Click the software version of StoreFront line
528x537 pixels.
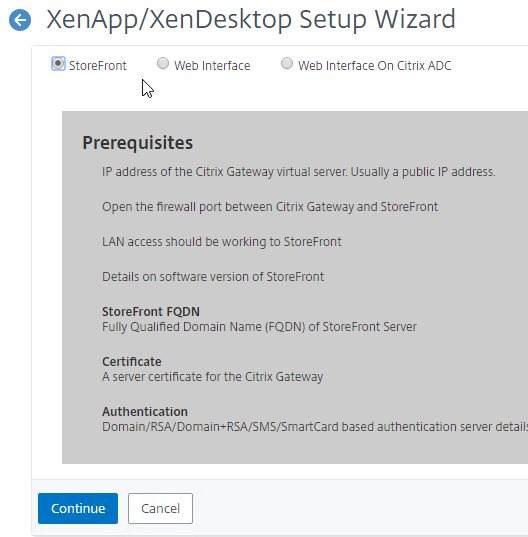(x=213, y=277)
